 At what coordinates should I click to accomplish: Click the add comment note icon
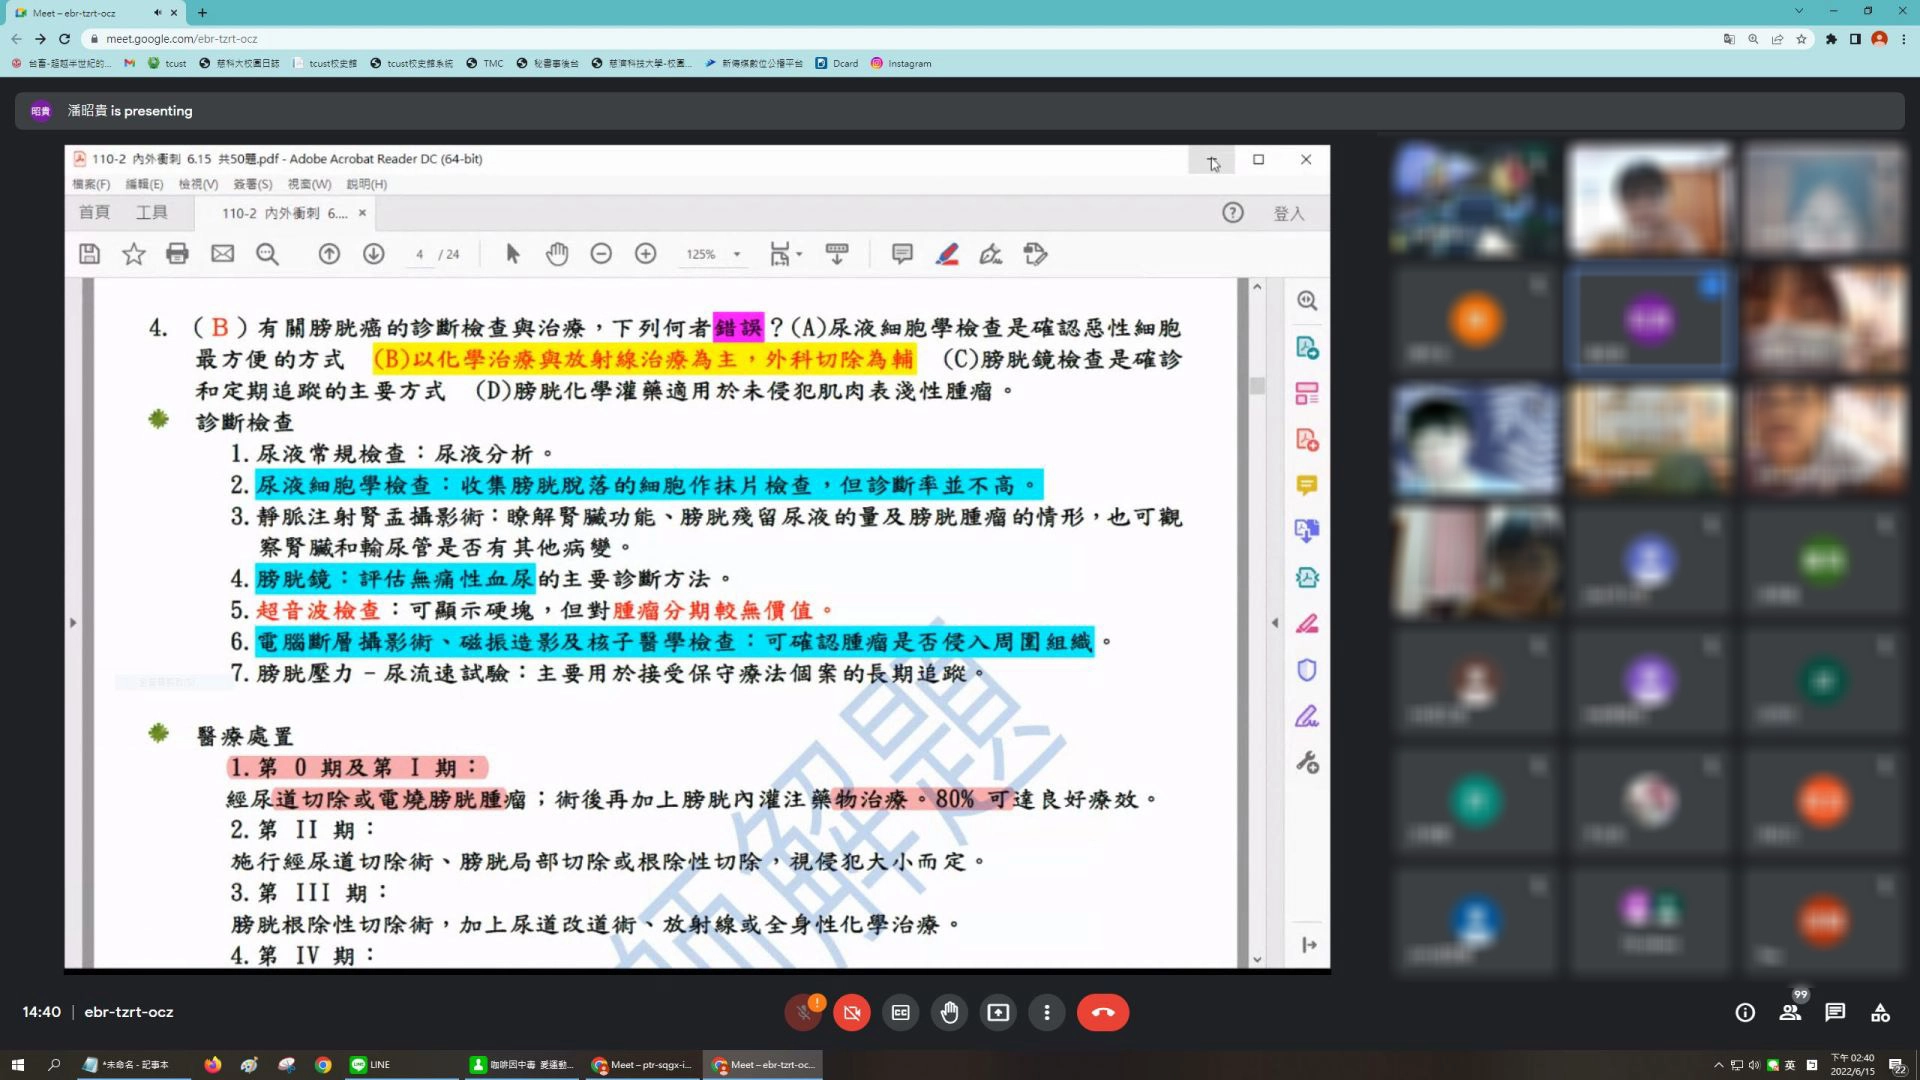[902, 254]
